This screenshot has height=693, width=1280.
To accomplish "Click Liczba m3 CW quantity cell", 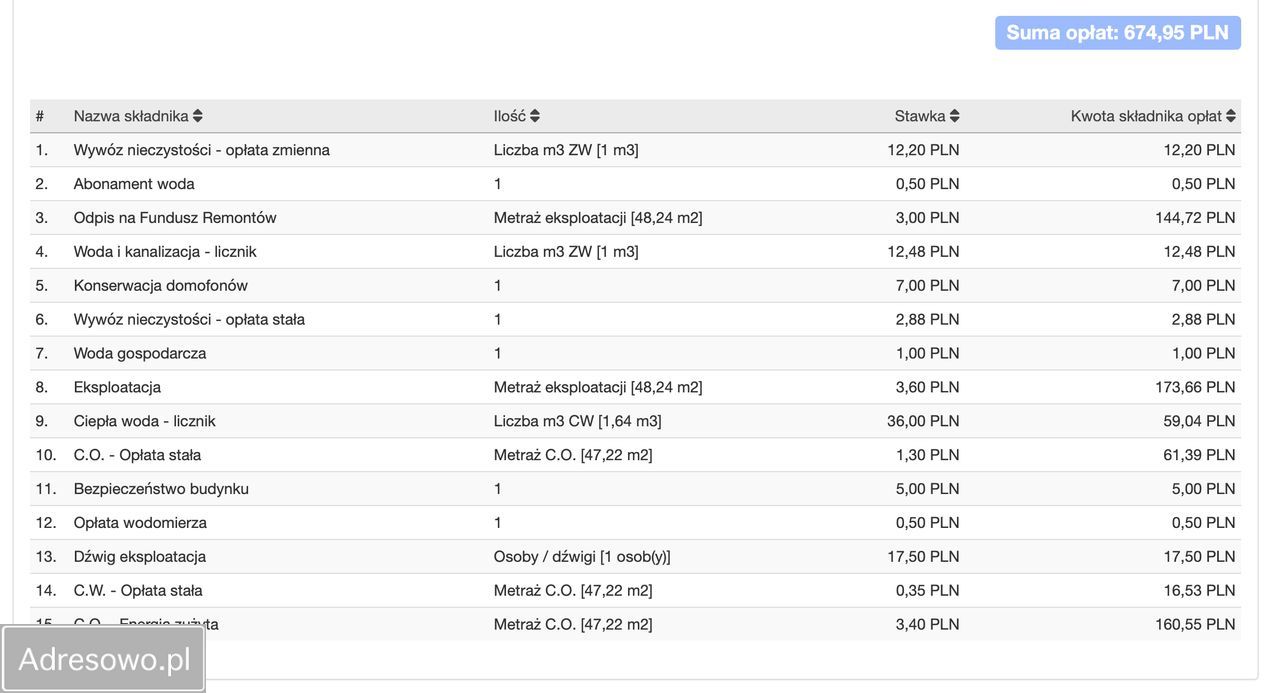I will (x=577, y=421).
